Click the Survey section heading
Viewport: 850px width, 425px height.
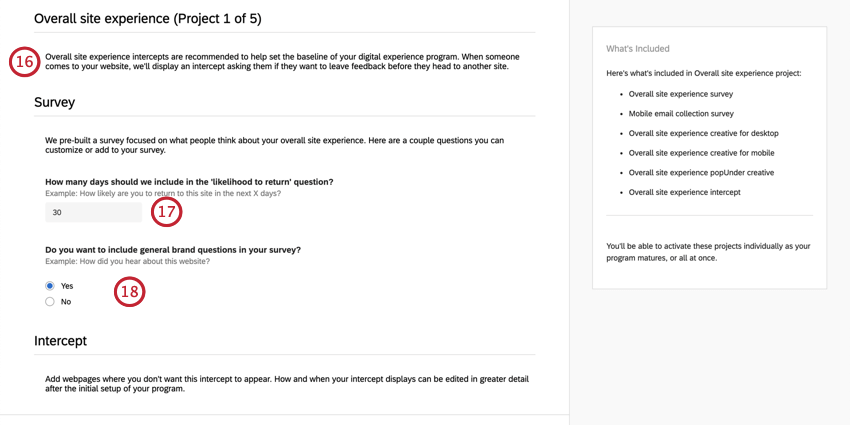(x=54, y=102)
